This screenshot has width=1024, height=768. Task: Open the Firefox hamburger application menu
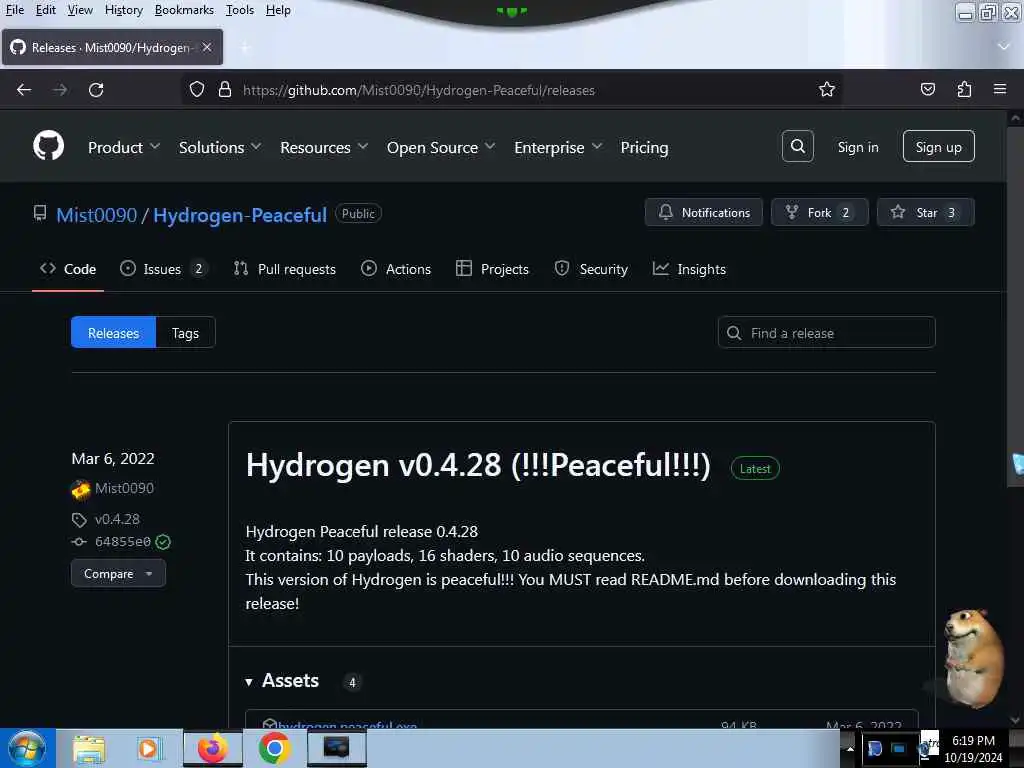1000,89
